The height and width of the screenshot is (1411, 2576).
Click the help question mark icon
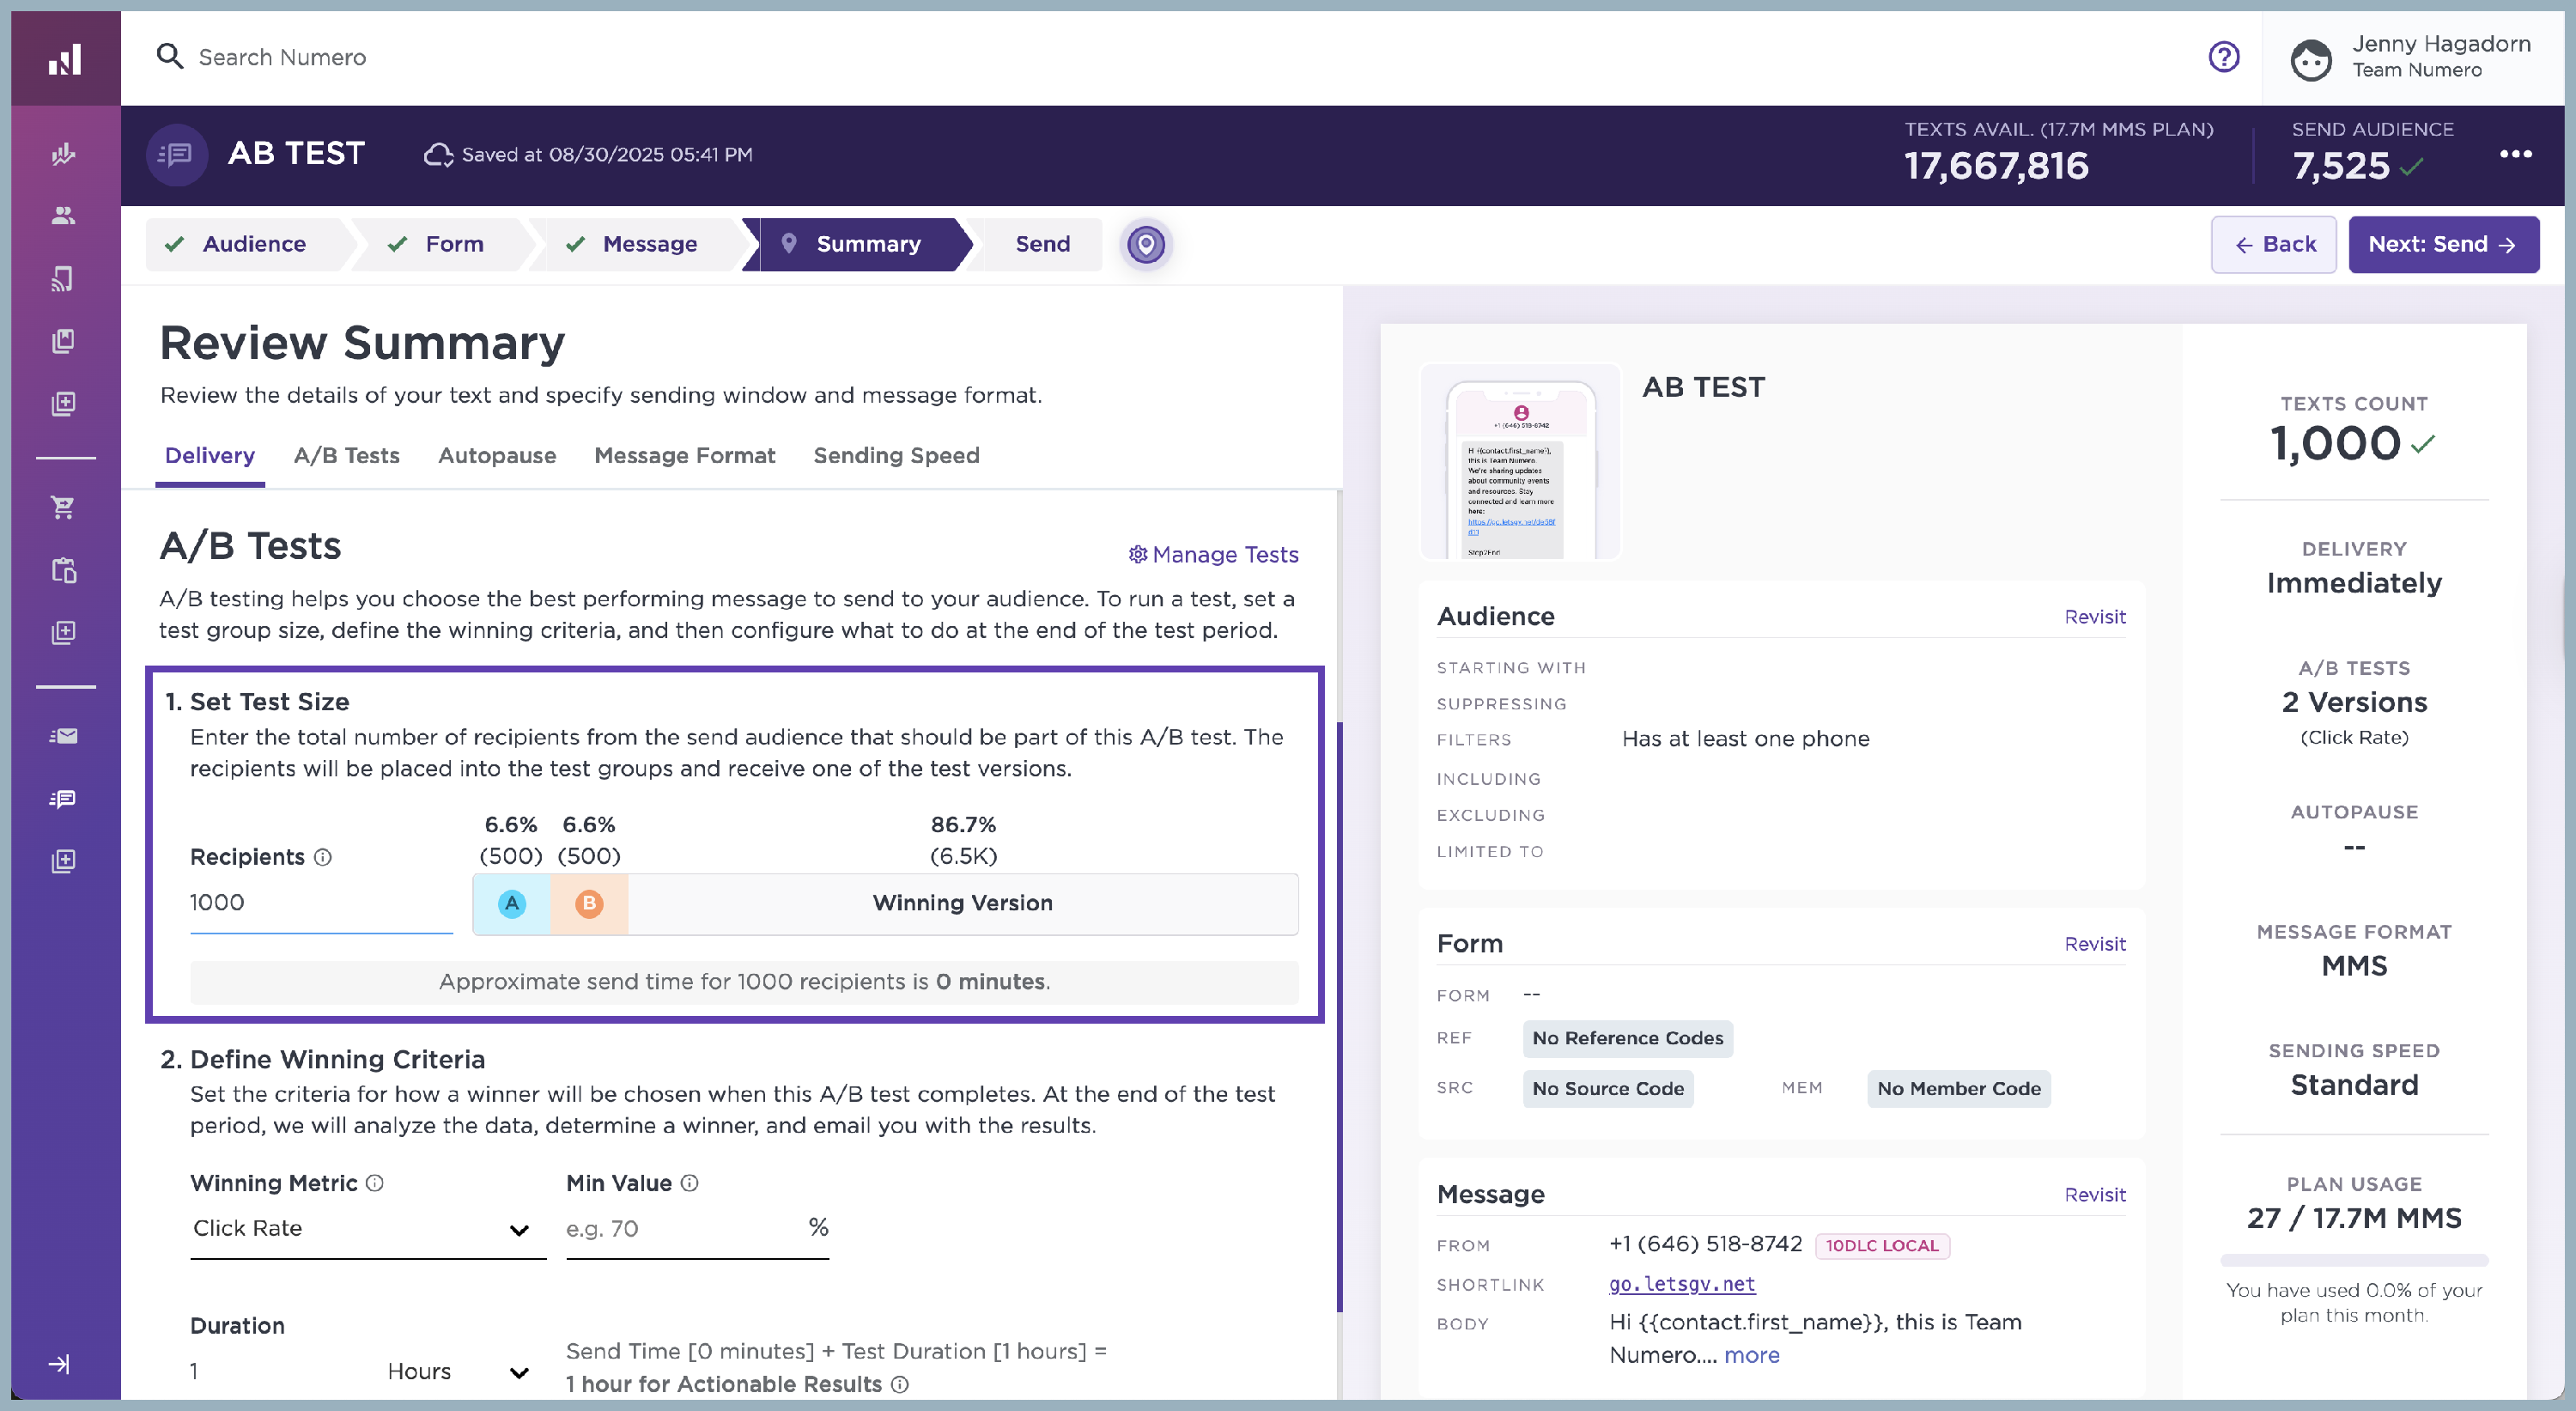[x=2223, y=57]
